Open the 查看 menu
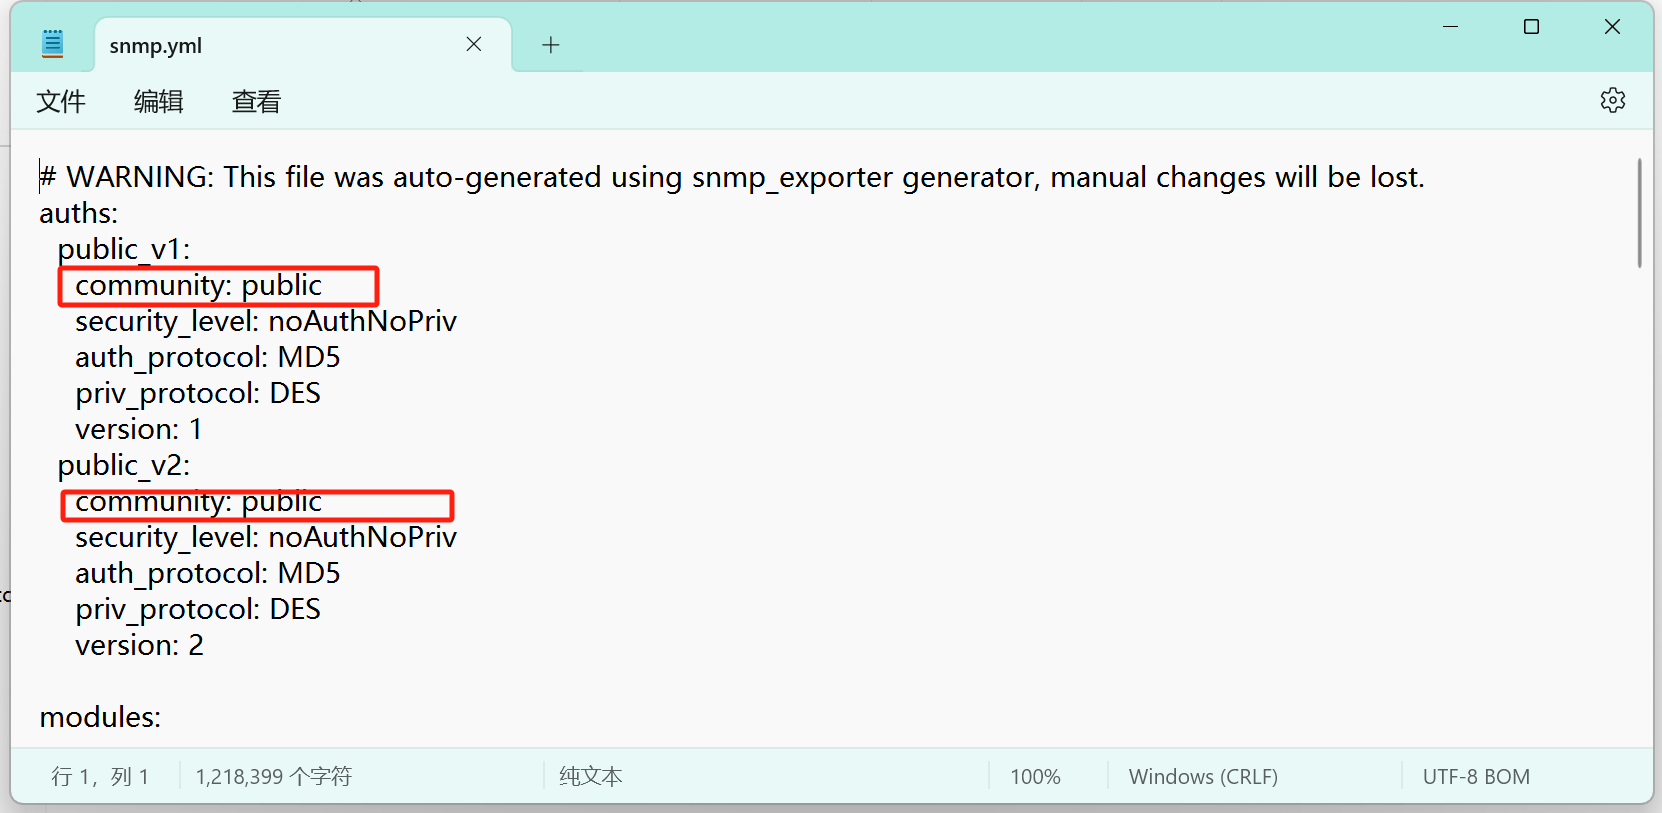The image size is (1662, 813). point(256,101)
